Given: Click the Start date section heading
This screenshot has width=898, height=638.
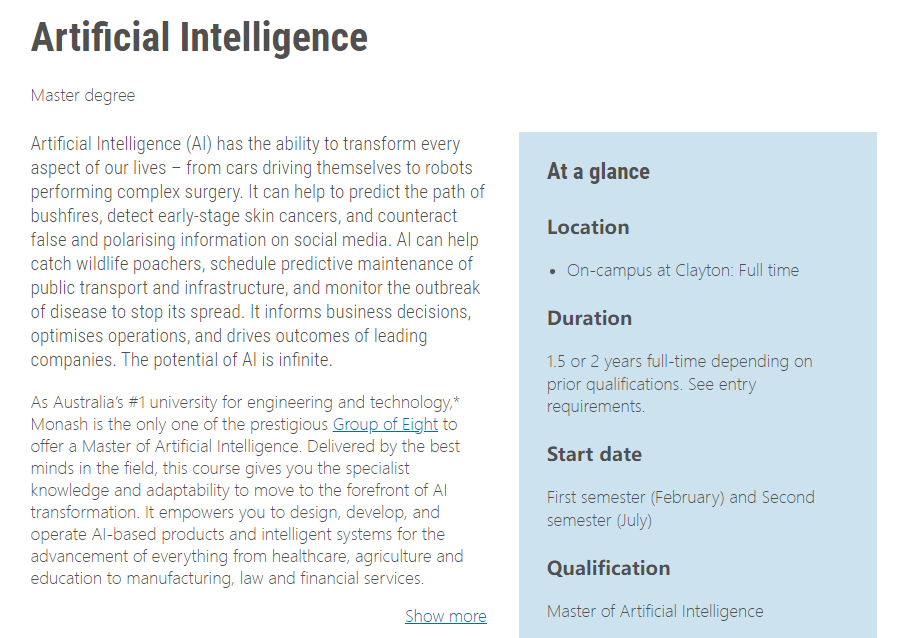Looking at the screenshot, I should (594, 454).
